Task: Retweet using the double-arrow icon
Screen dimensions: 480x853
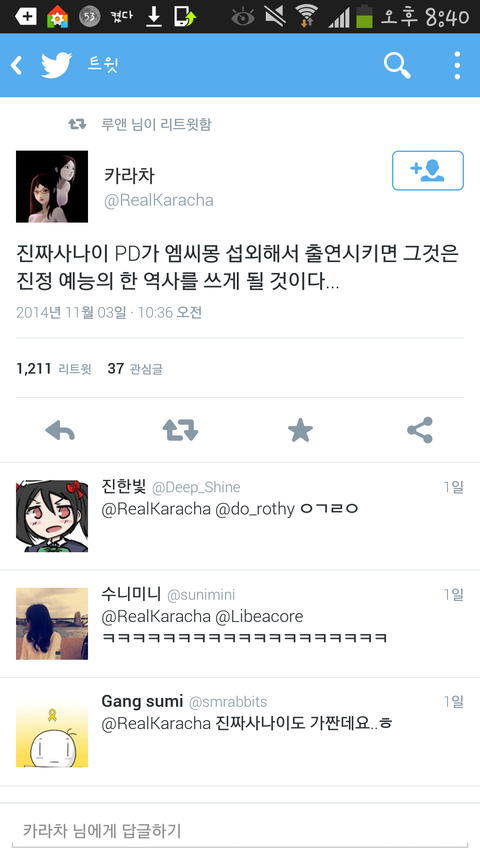Action: coord(180,430)
